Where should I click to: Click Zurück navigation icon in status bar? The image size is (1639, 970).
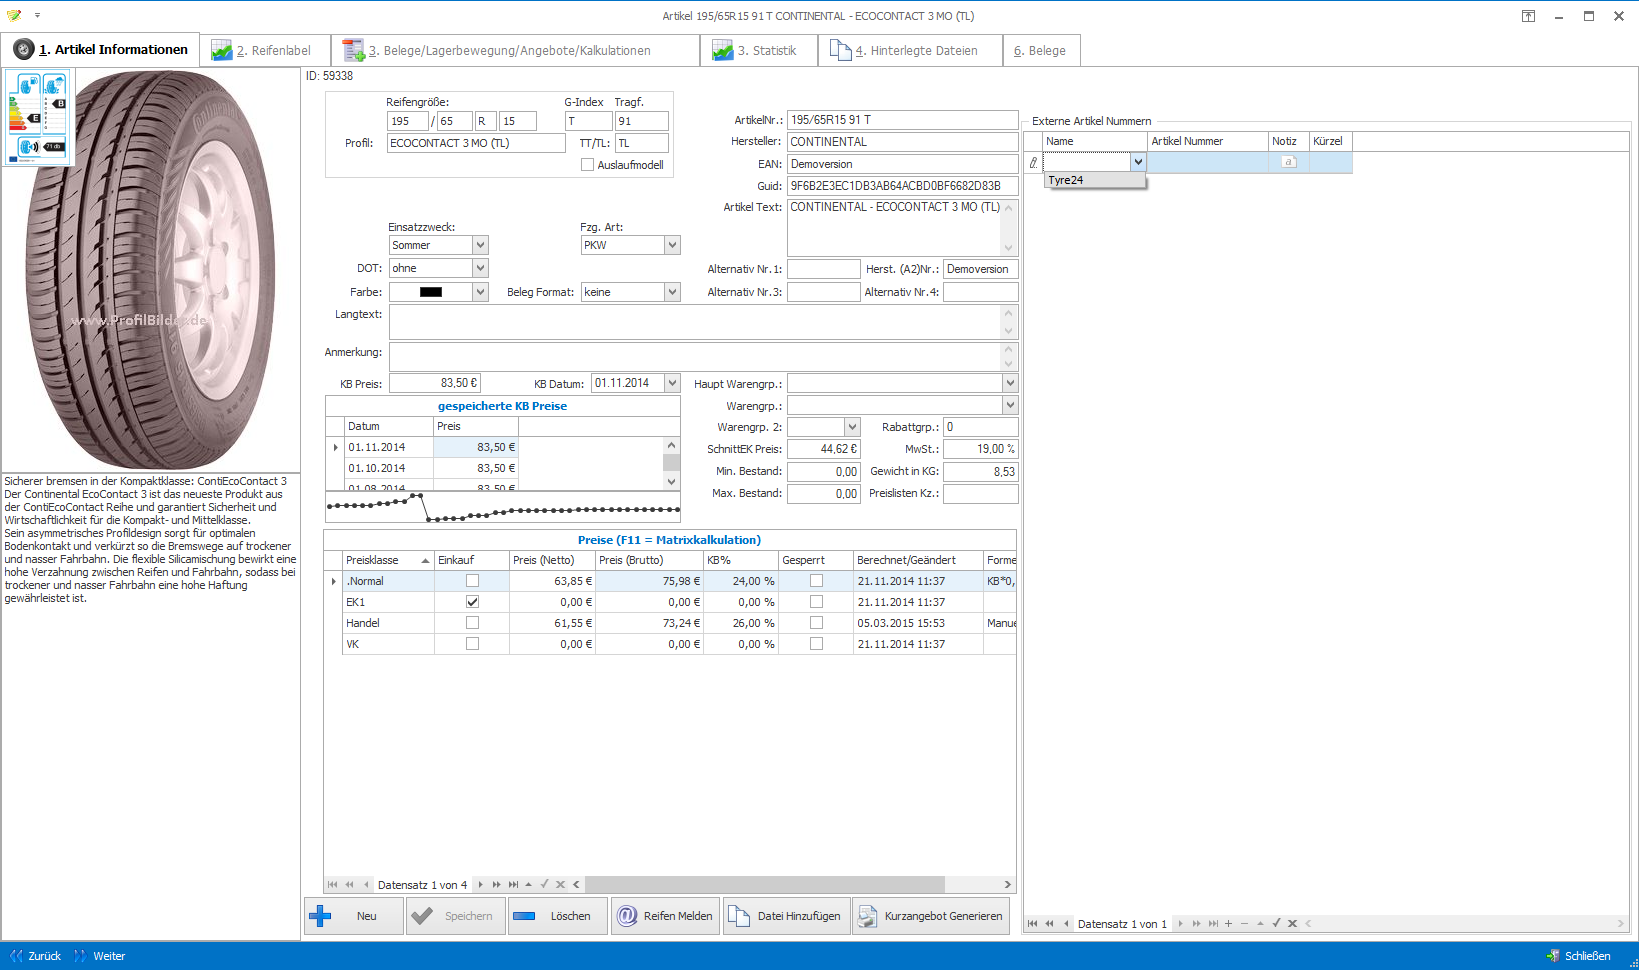click(16, 956)
